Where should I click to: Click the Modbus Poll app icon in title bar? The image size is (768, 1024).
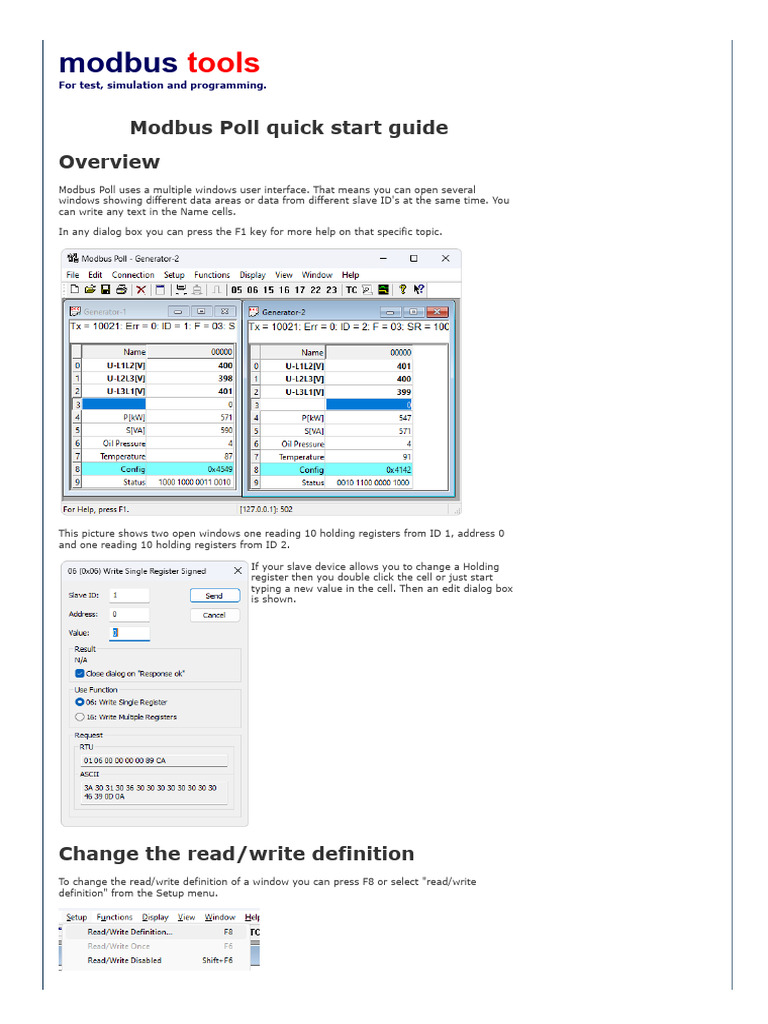(73, 259)
